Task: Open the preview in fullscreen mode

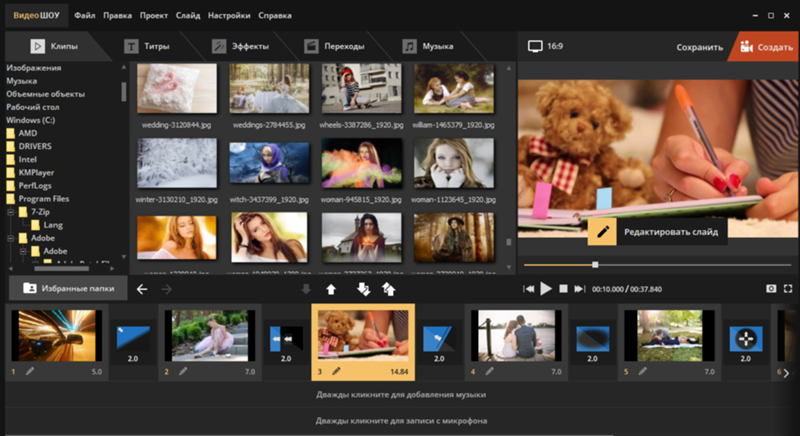Action: (x=788, y=289)
